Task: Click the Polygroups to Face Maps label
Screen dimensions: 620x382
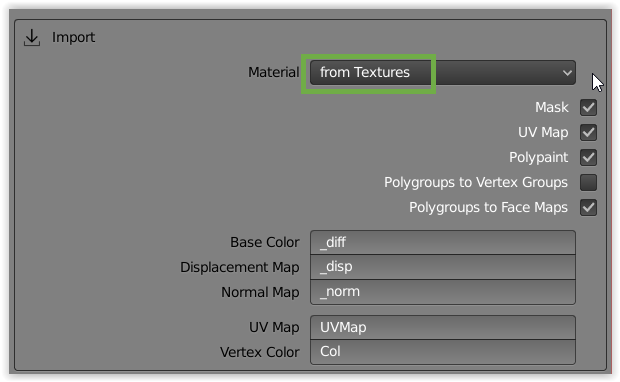Action: pyautogui.click(x=488, y=208)
